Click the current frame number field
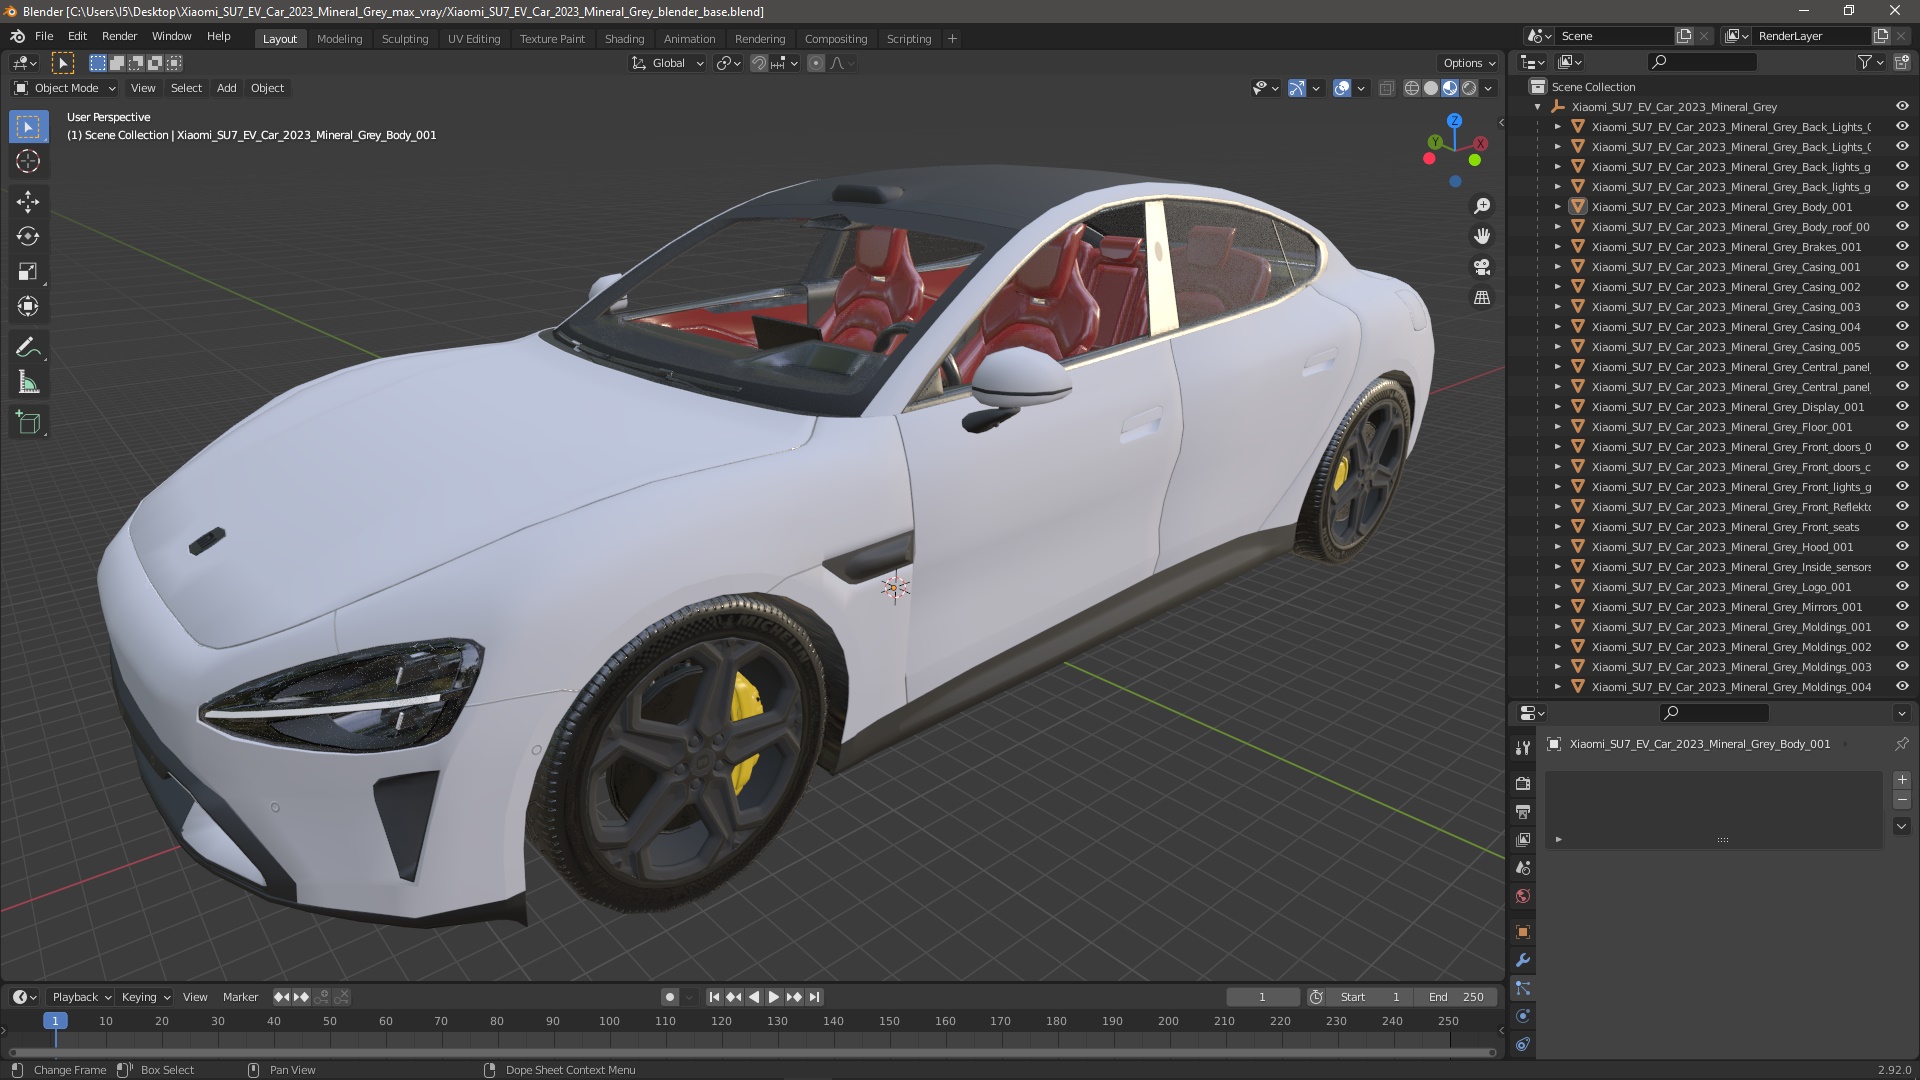 coord(1262,997)
